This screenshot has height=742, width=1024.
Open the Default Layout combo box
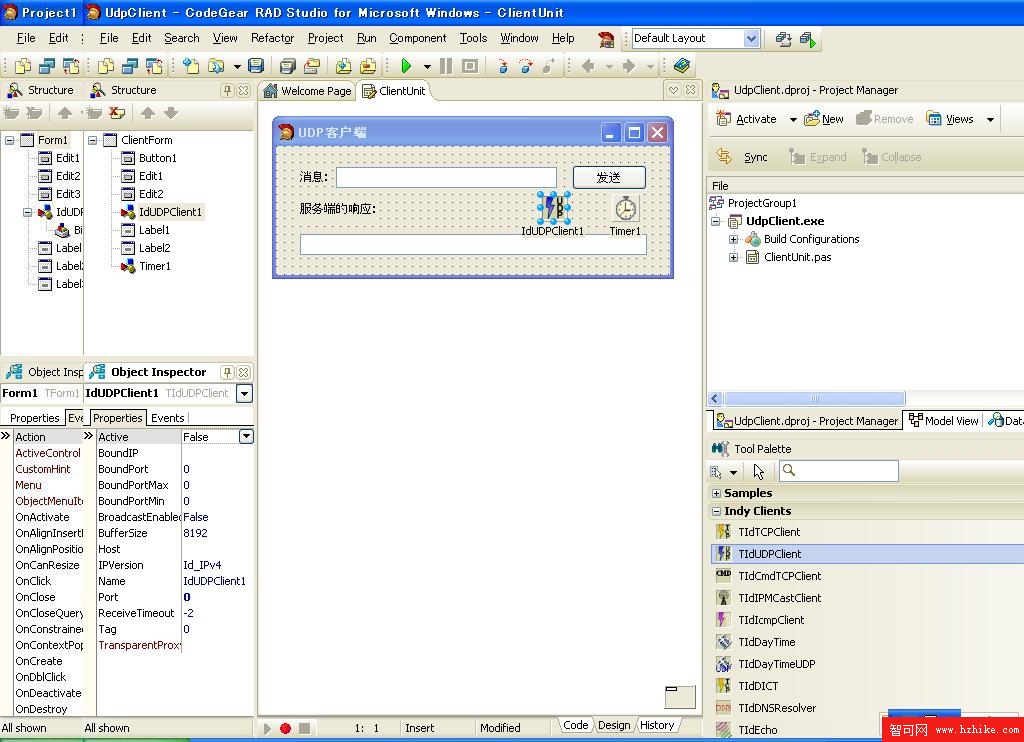(752, 39)
